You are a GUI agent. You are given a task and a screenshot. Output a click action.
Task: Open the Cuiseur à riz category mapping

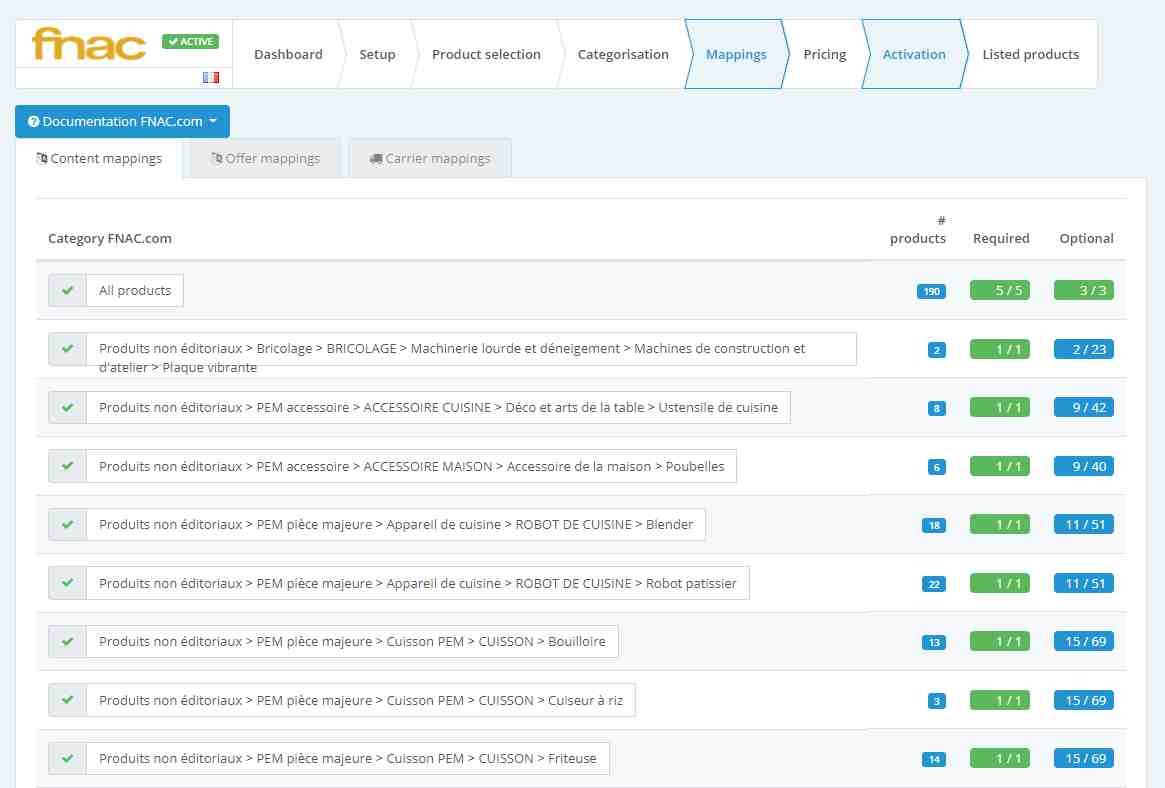point(361,700)
